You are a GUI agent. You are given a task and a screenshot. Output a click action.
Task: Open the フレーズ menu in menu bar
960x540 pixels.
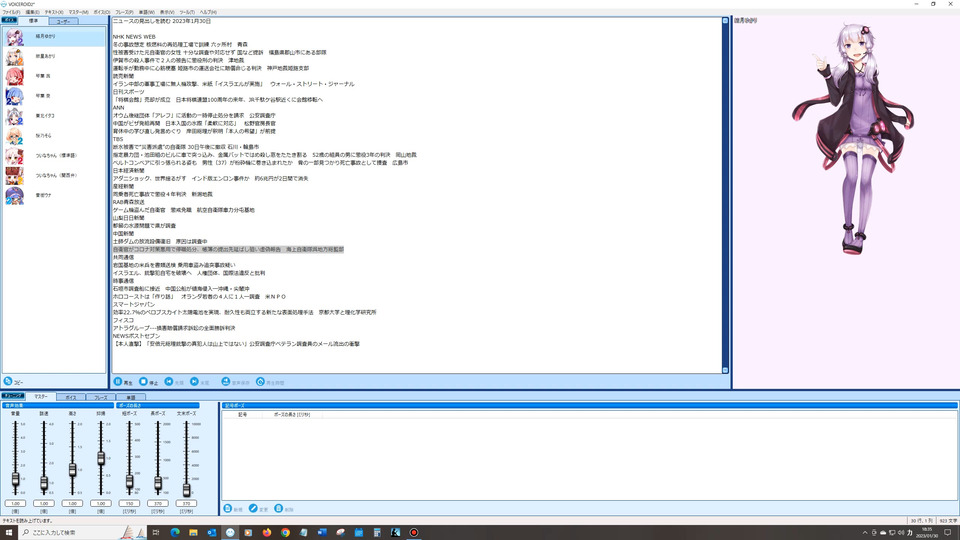124,12
